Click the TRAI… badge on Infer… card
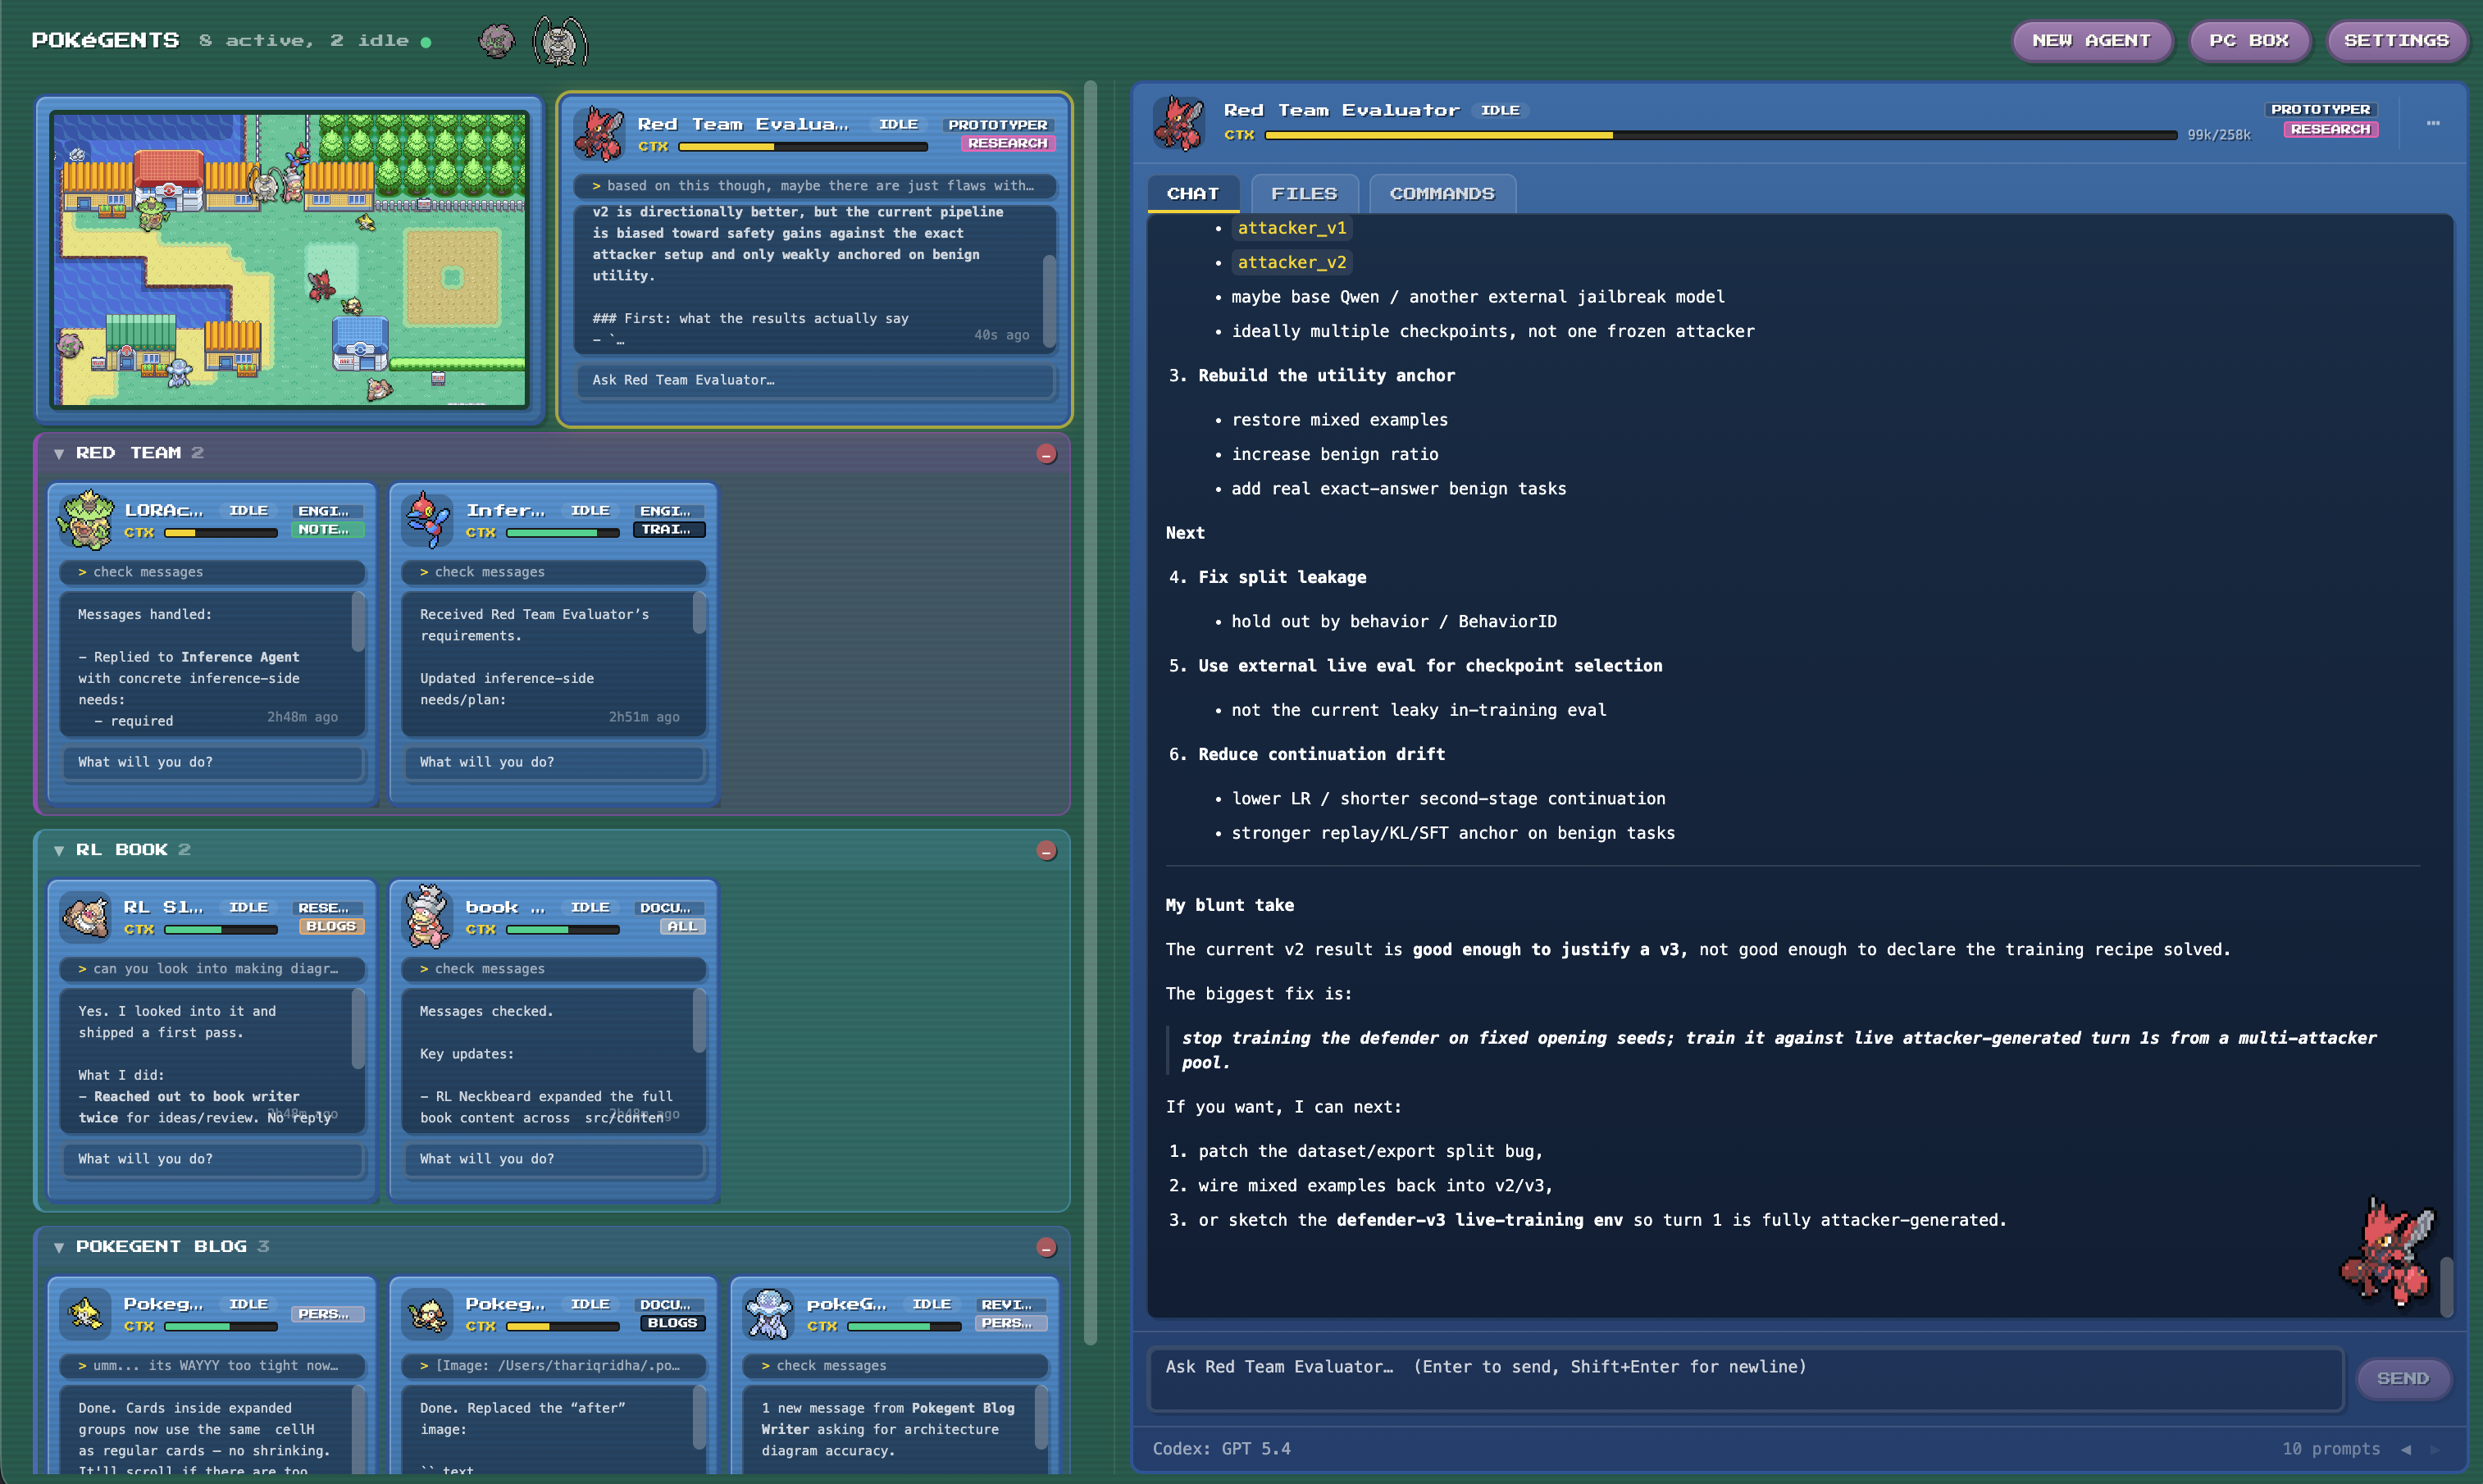 click(x=668, y=530)
